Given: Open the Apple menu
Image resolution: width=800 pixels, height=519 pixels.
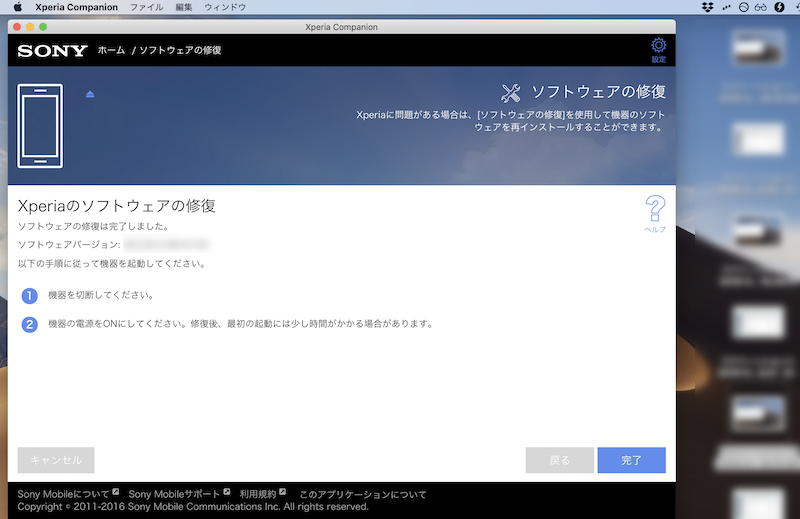Looking at the screenshot, I should (x=17, y=7).
